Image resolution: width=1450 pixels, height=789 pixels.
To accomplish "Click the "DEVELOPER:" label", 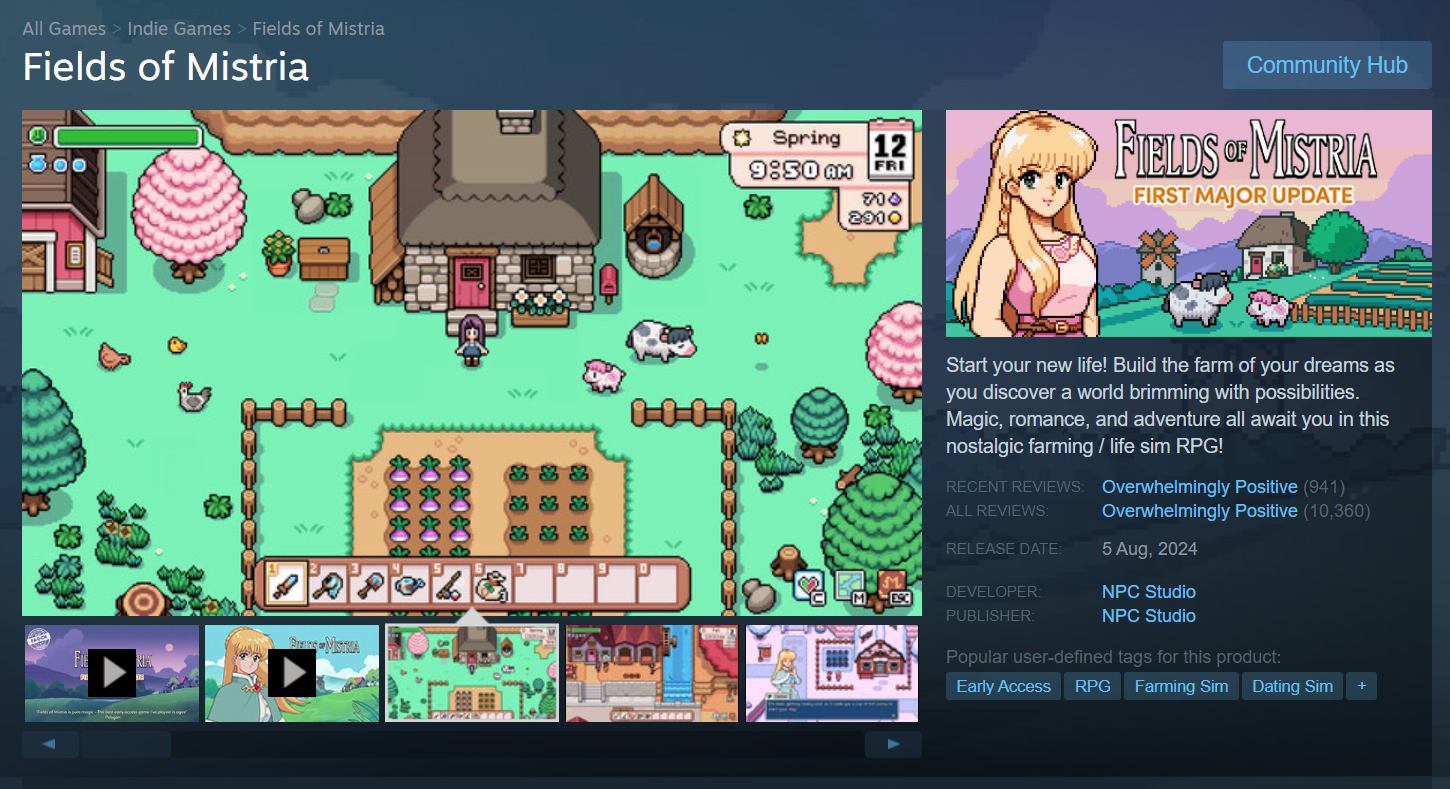I will 994,592.
